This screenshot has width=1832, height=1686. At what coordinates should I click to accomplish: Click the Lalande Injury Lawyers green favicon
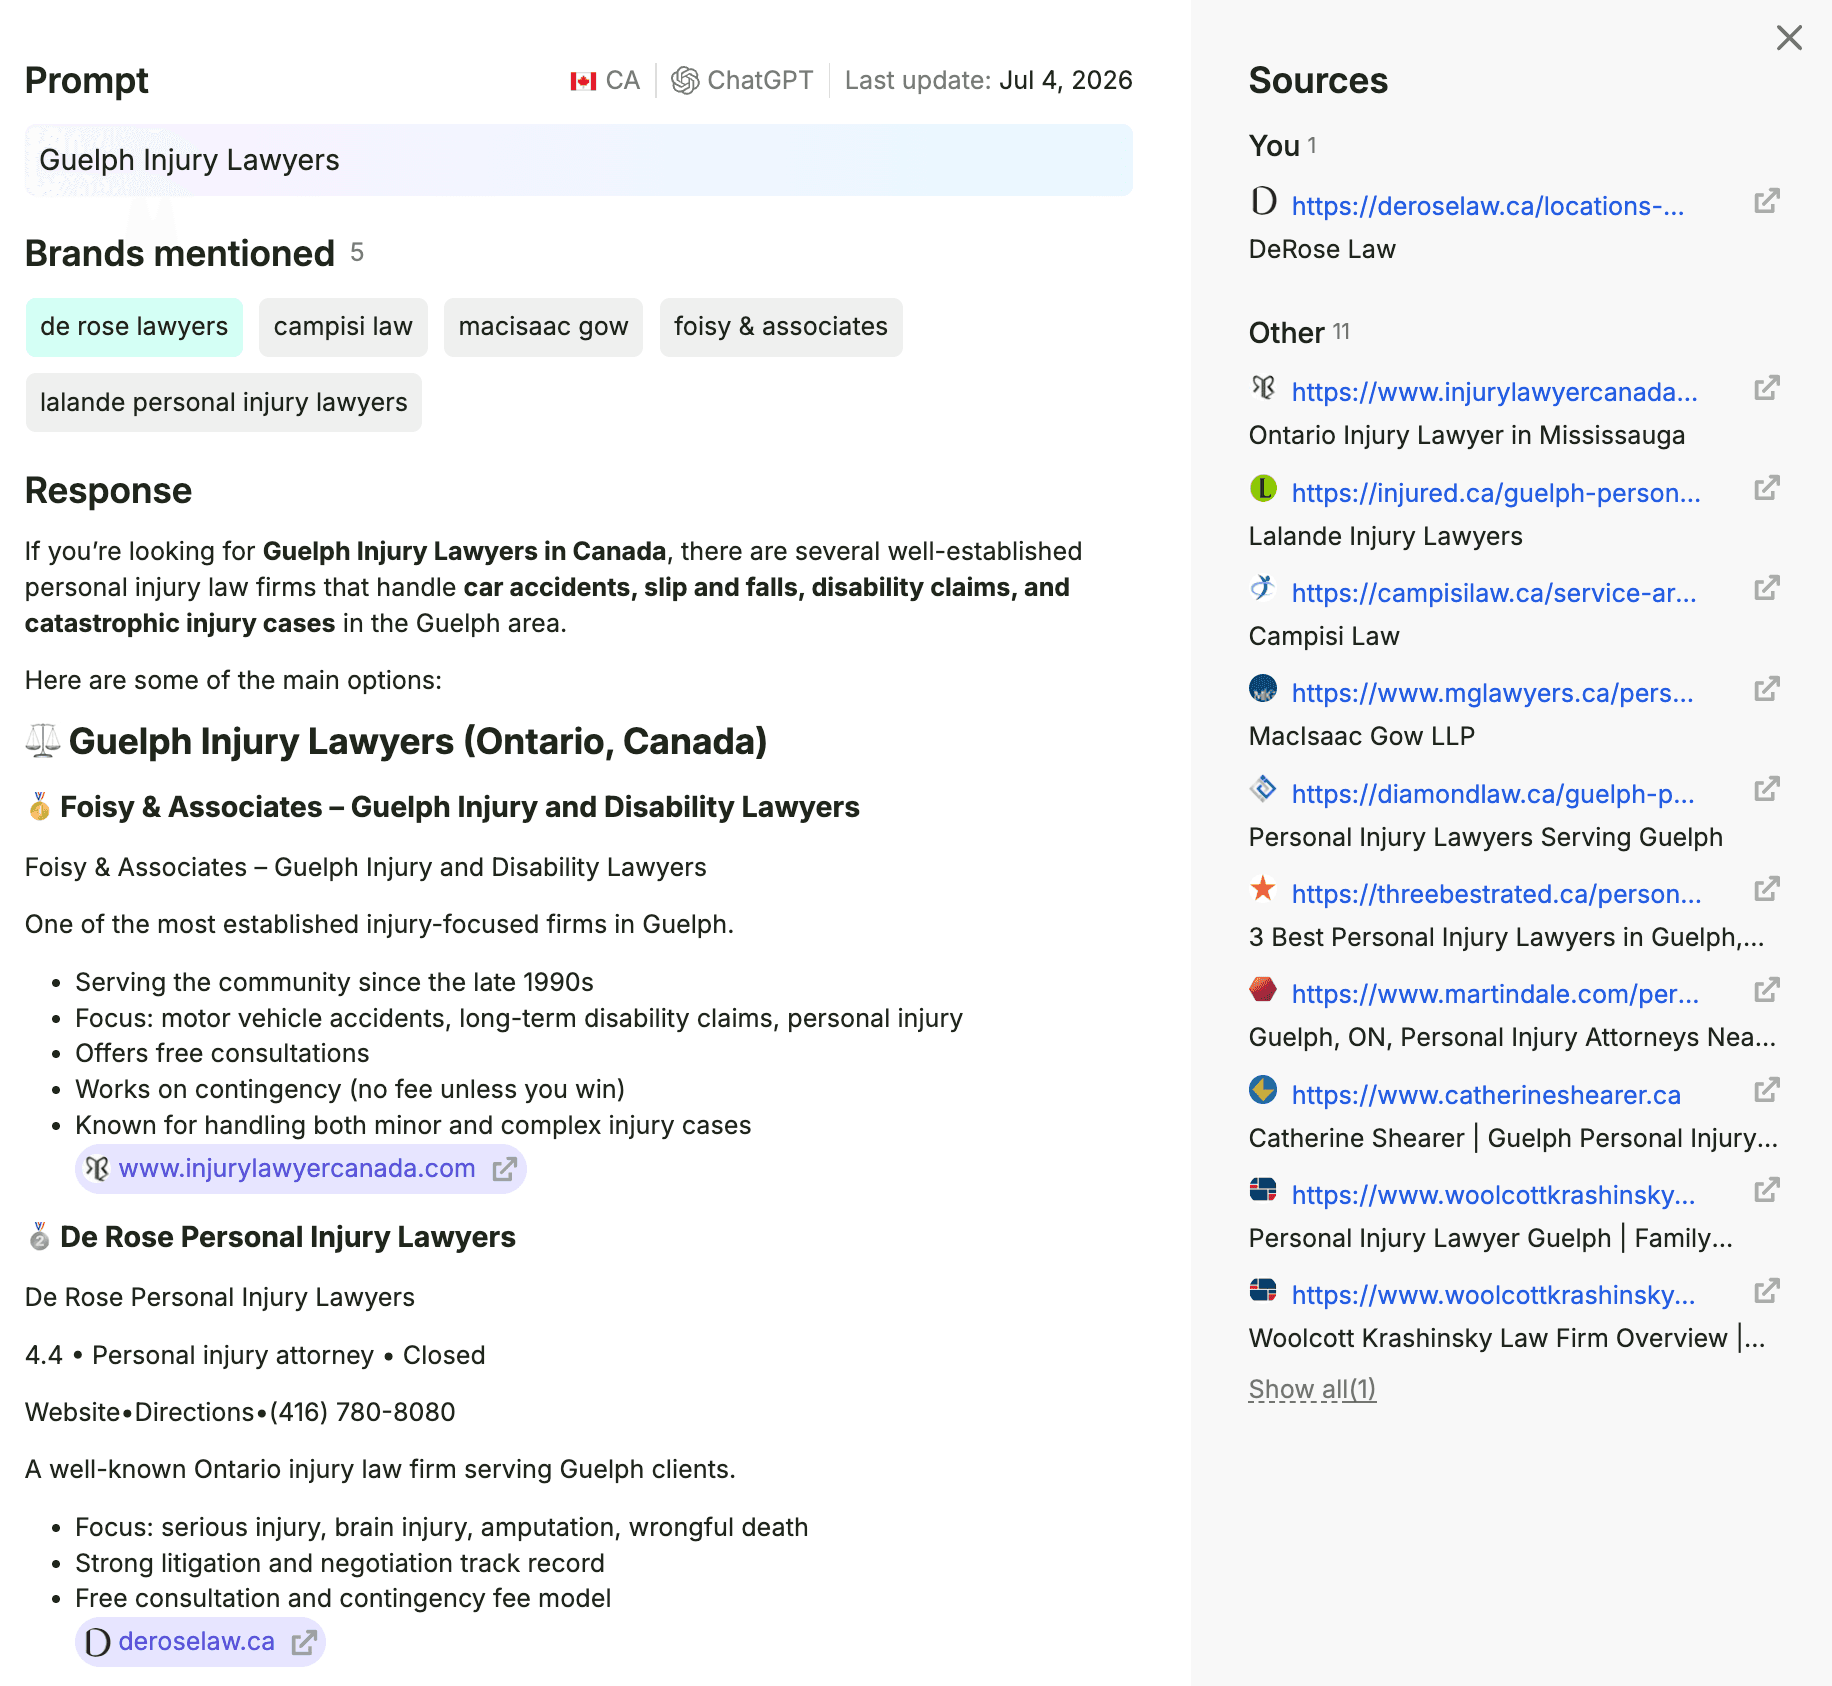pos(1264,488)
